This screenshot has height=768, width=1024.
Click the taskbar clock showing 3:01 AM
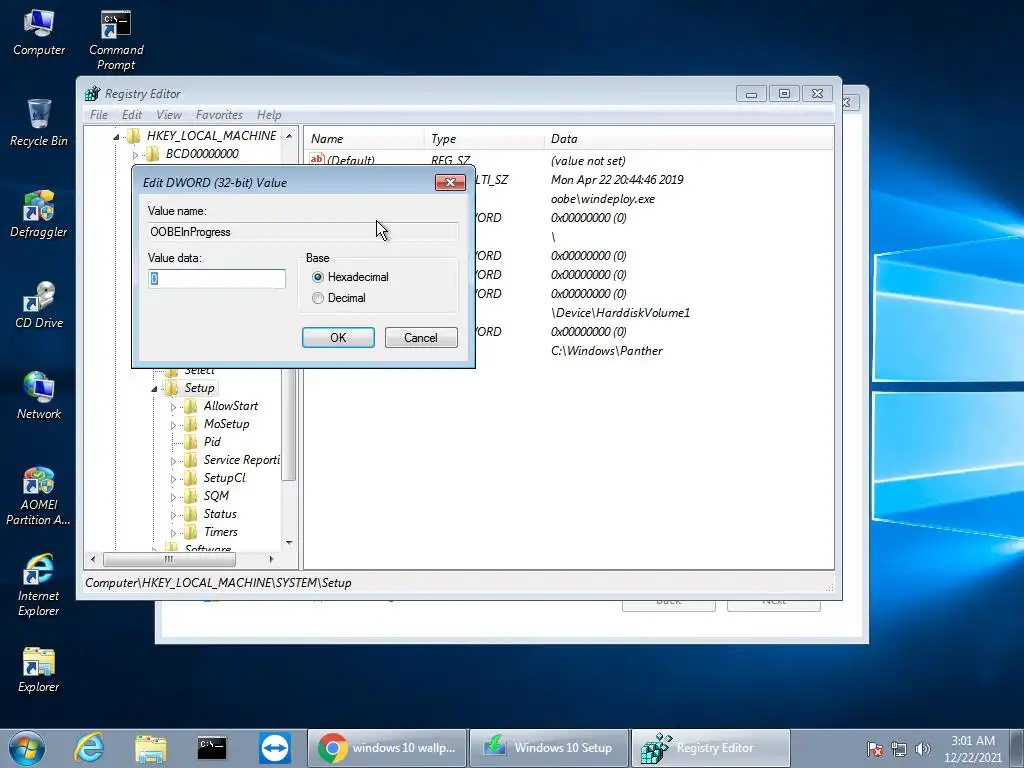pos(972,748)
